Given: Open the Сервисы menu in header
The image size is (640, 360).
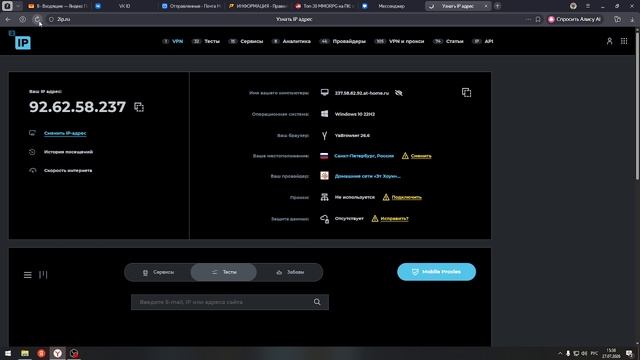Looking at the screenshot, I should [x=246, y=41].
